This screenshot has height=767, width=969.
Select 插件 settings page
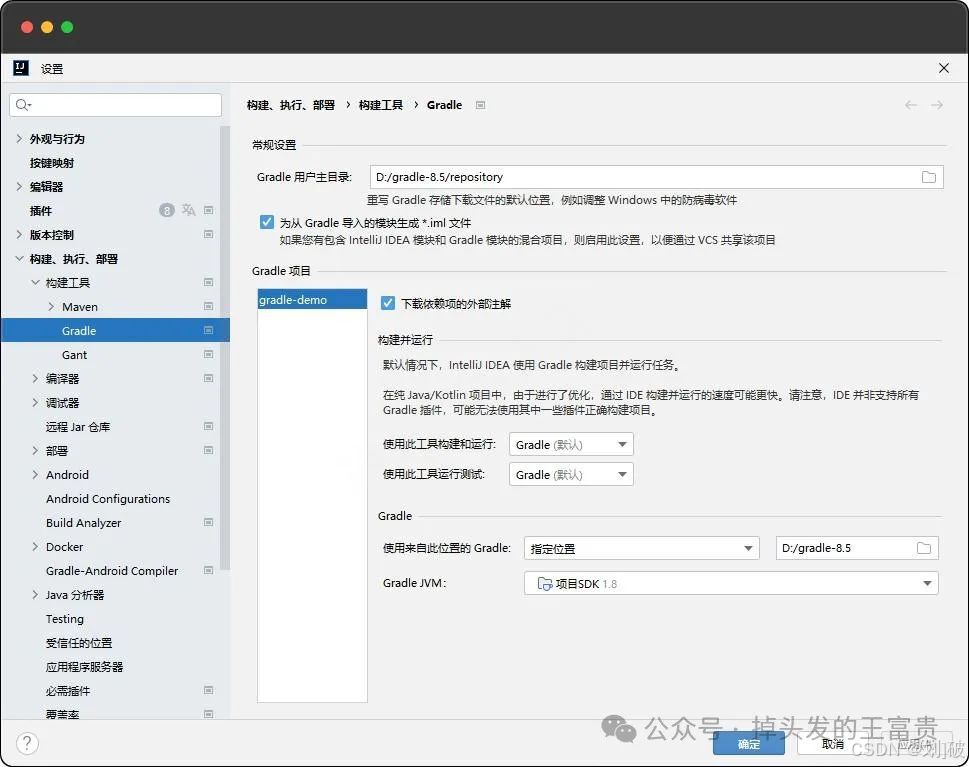(x=41, y=211)
